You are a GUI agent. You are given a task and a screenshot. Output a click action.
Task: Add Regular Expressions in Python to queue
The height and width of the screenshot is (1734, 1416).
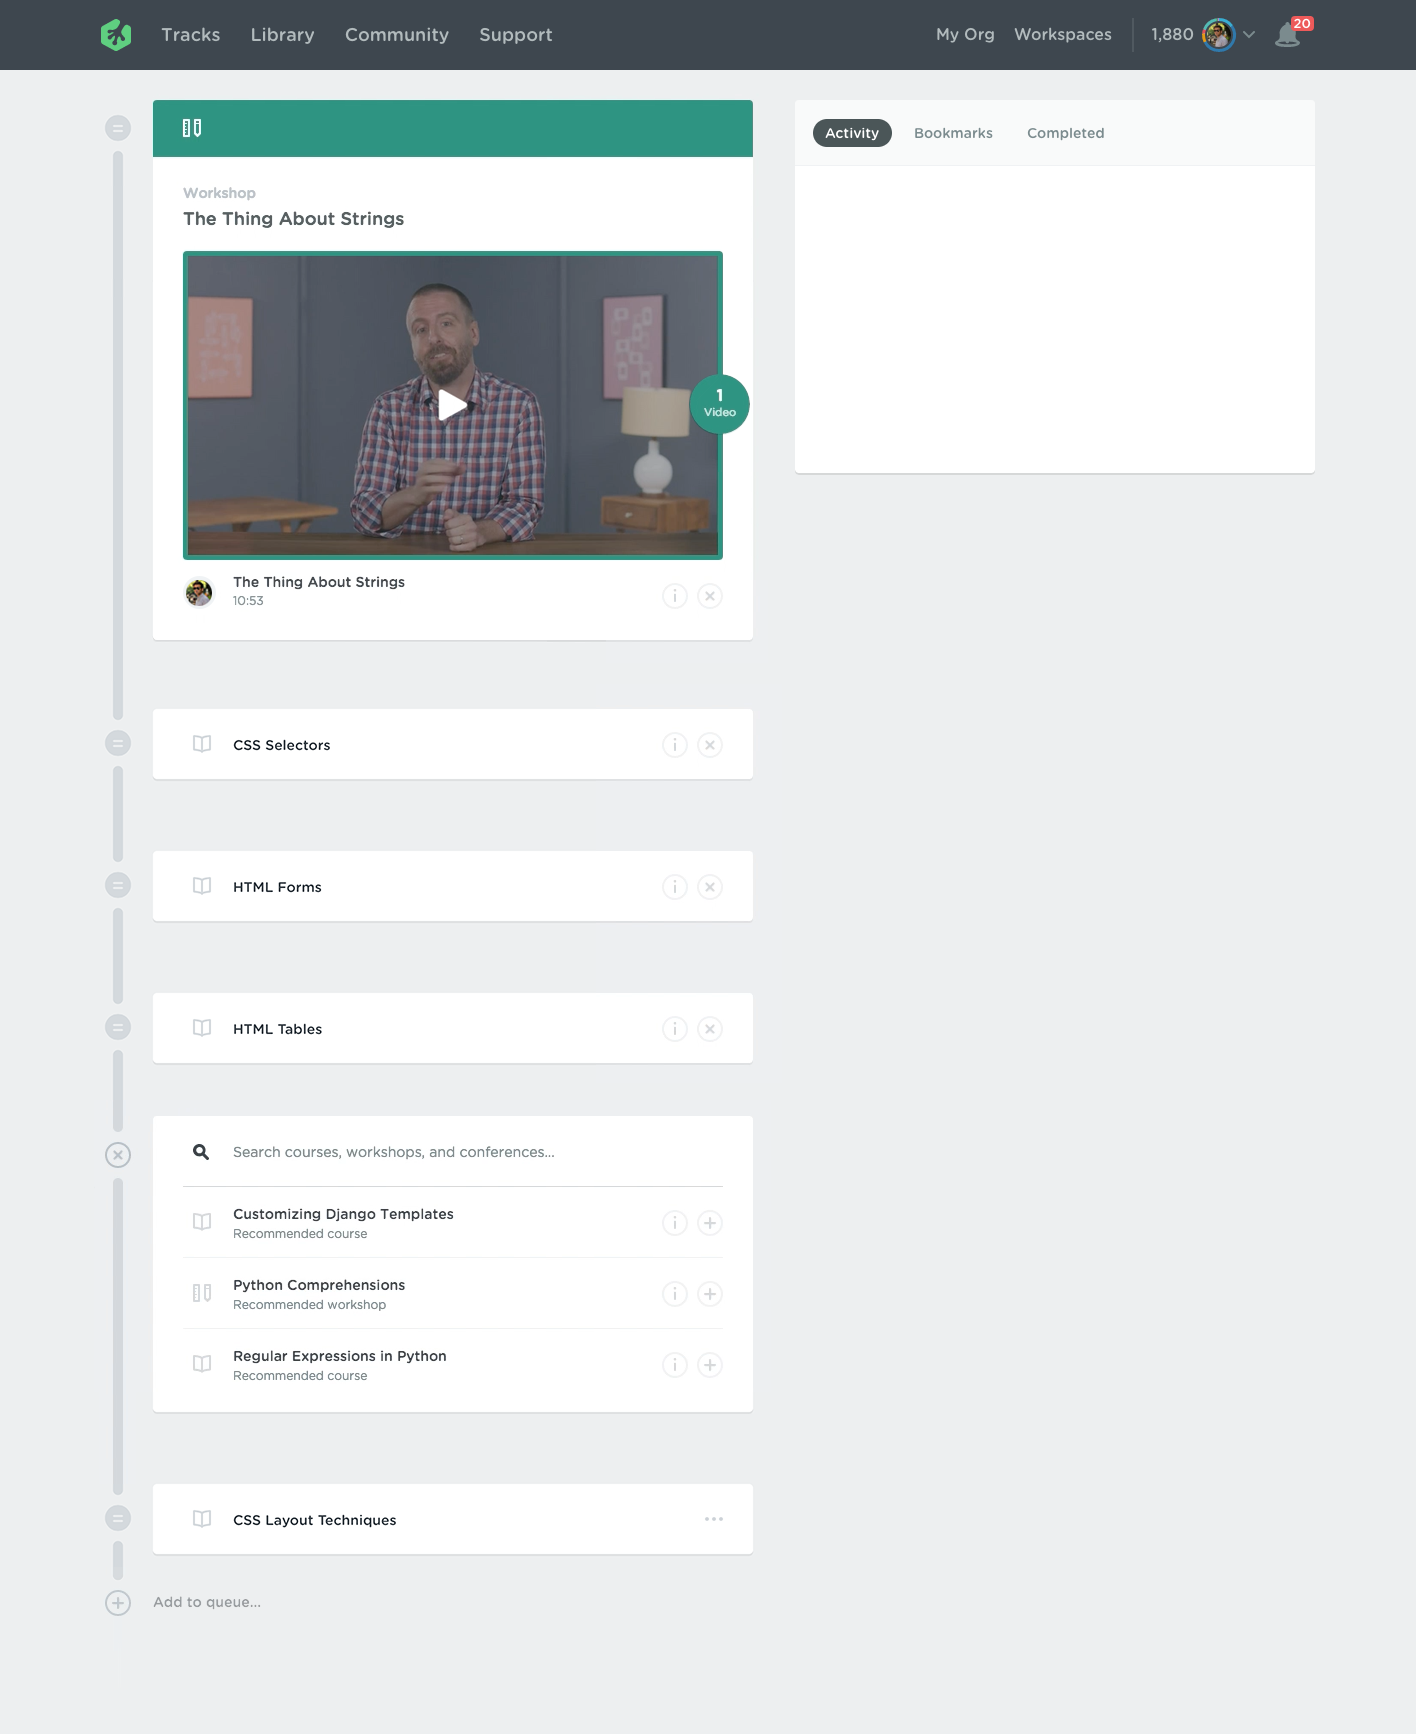pyautogui.click(x=710, y=1365)
